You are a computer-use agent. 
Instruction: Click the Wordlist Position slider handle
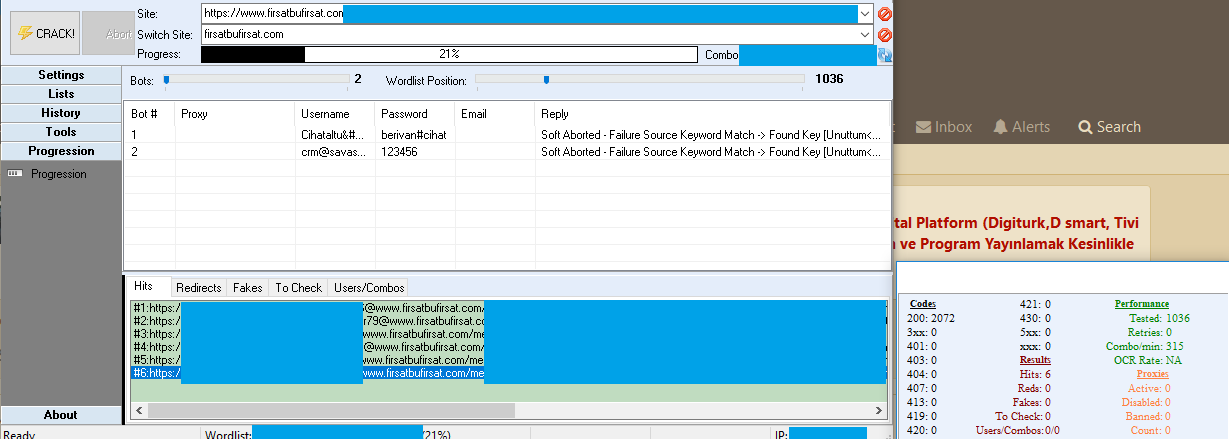click(546, 78)
